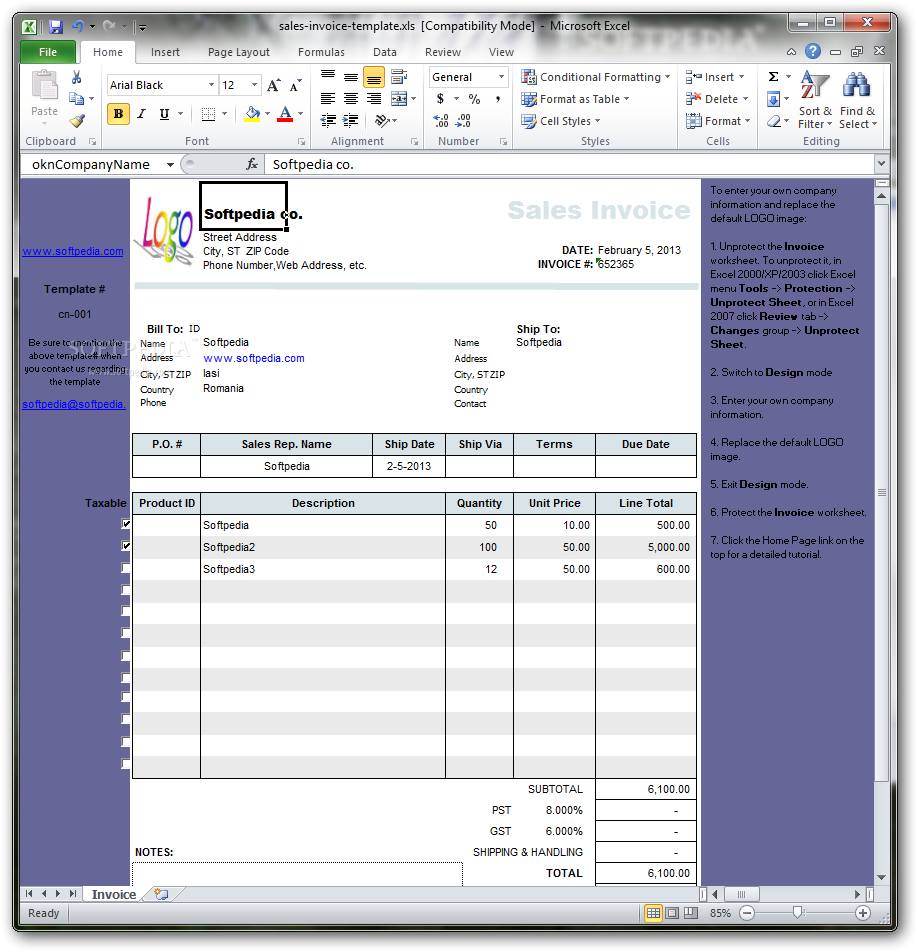
Task: Switch to the Page Layout tab
Action: (x=239, y=52)
